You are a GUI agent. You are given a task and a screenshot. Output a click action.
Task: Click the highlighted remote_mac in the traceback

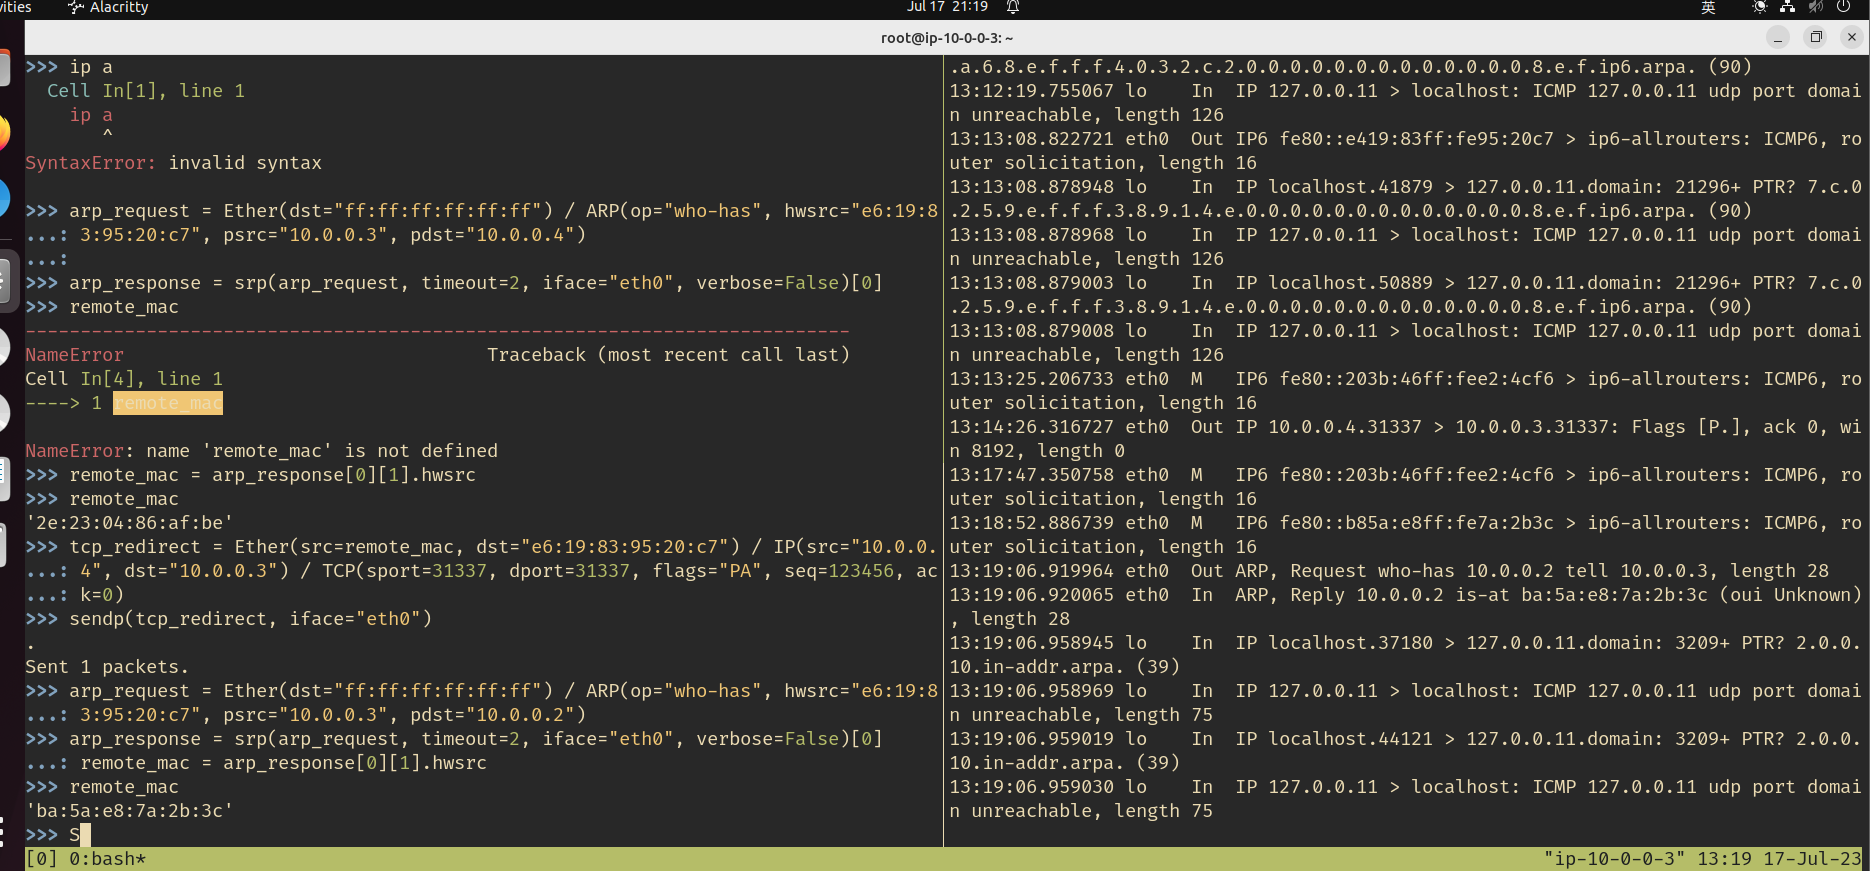pos(168,403)
